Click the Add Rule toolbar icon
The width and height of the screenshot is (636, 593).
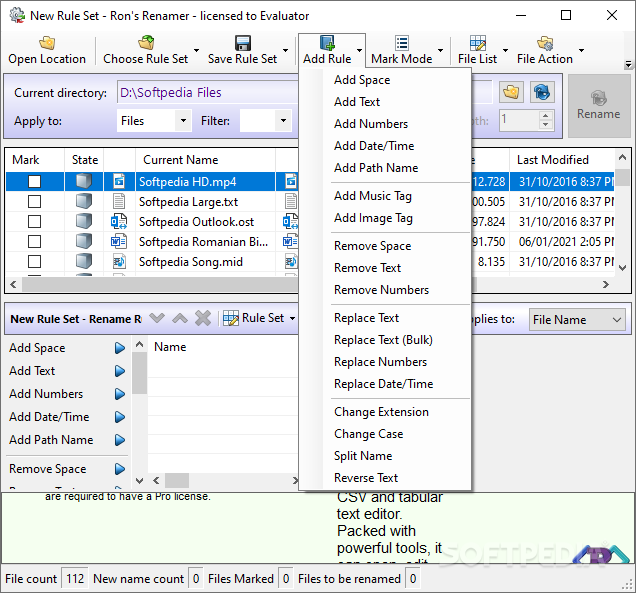(x=327, y=43)
